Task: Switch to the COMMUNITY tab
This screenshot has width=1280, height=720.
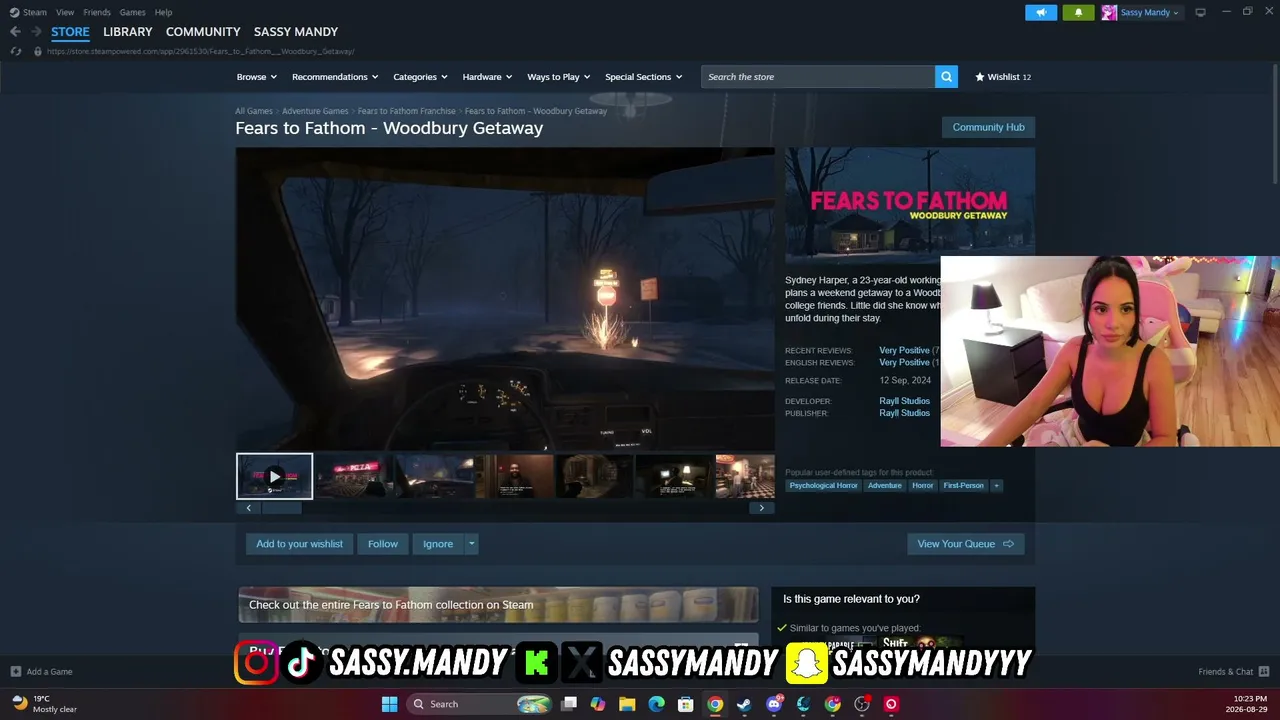Action: tap(203, 32)
